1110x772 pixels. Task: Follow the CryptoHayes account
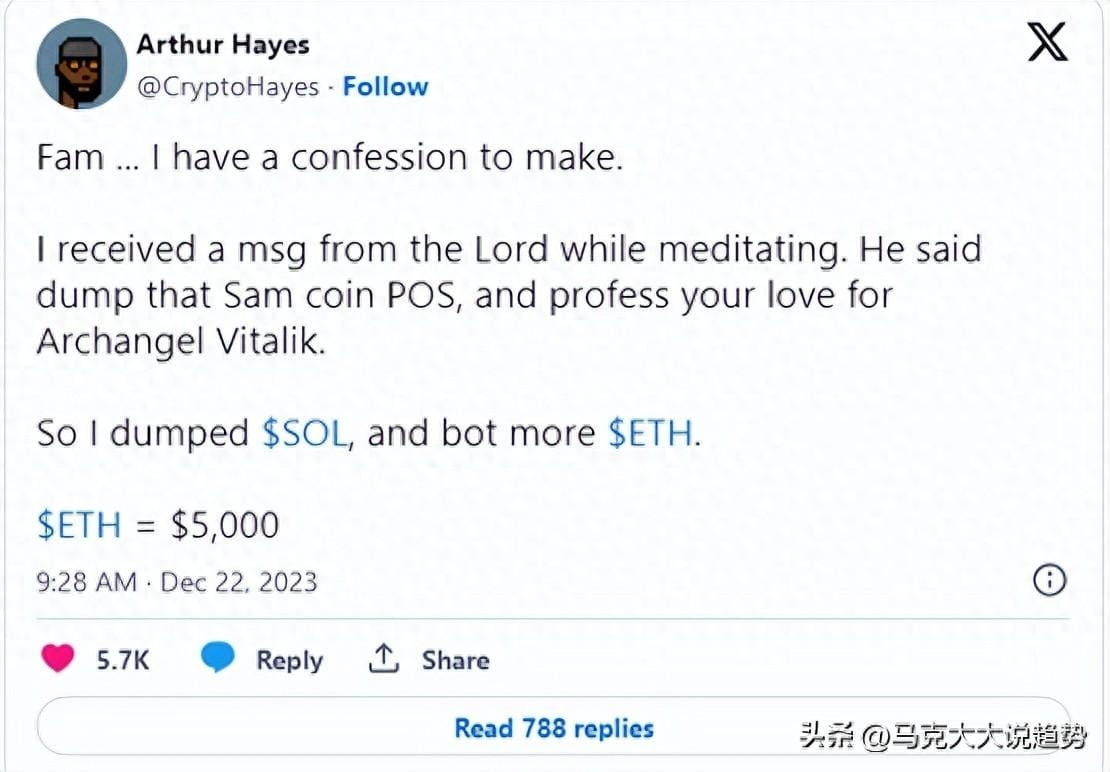click(x=385, y=87)
